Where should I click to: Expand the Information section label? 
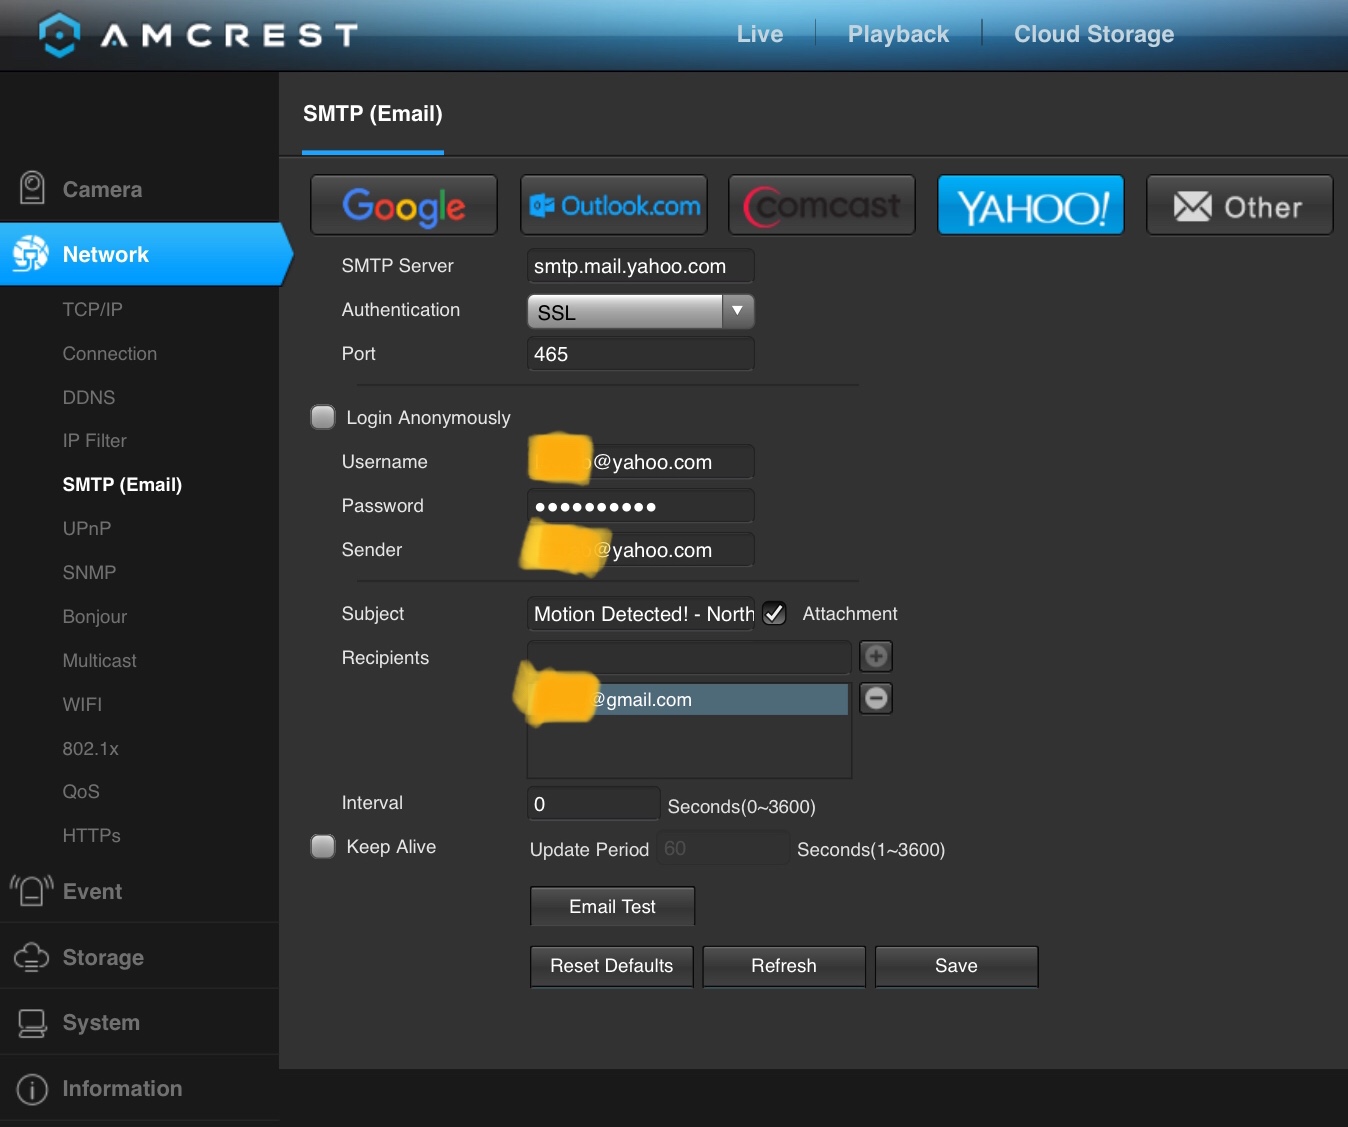pos(122,1088)
